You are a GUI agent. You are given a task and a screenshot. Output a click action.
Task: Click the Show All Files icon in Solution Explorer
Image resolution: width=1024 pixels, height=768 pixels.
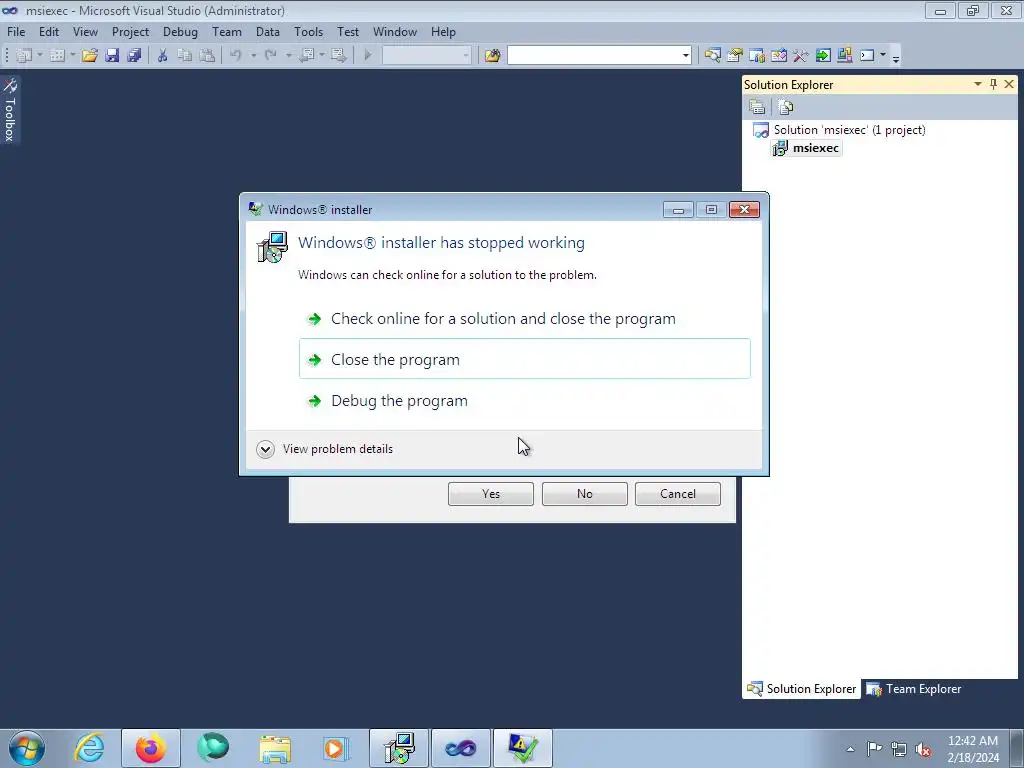click(786, 107)
